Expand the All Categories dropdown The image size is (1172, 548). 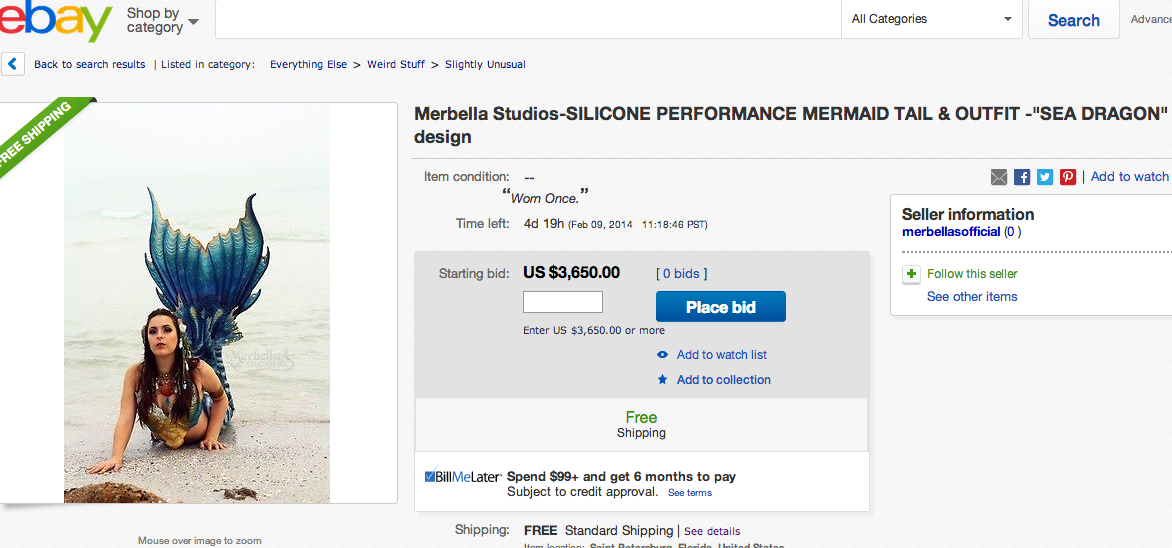(932, 19)
